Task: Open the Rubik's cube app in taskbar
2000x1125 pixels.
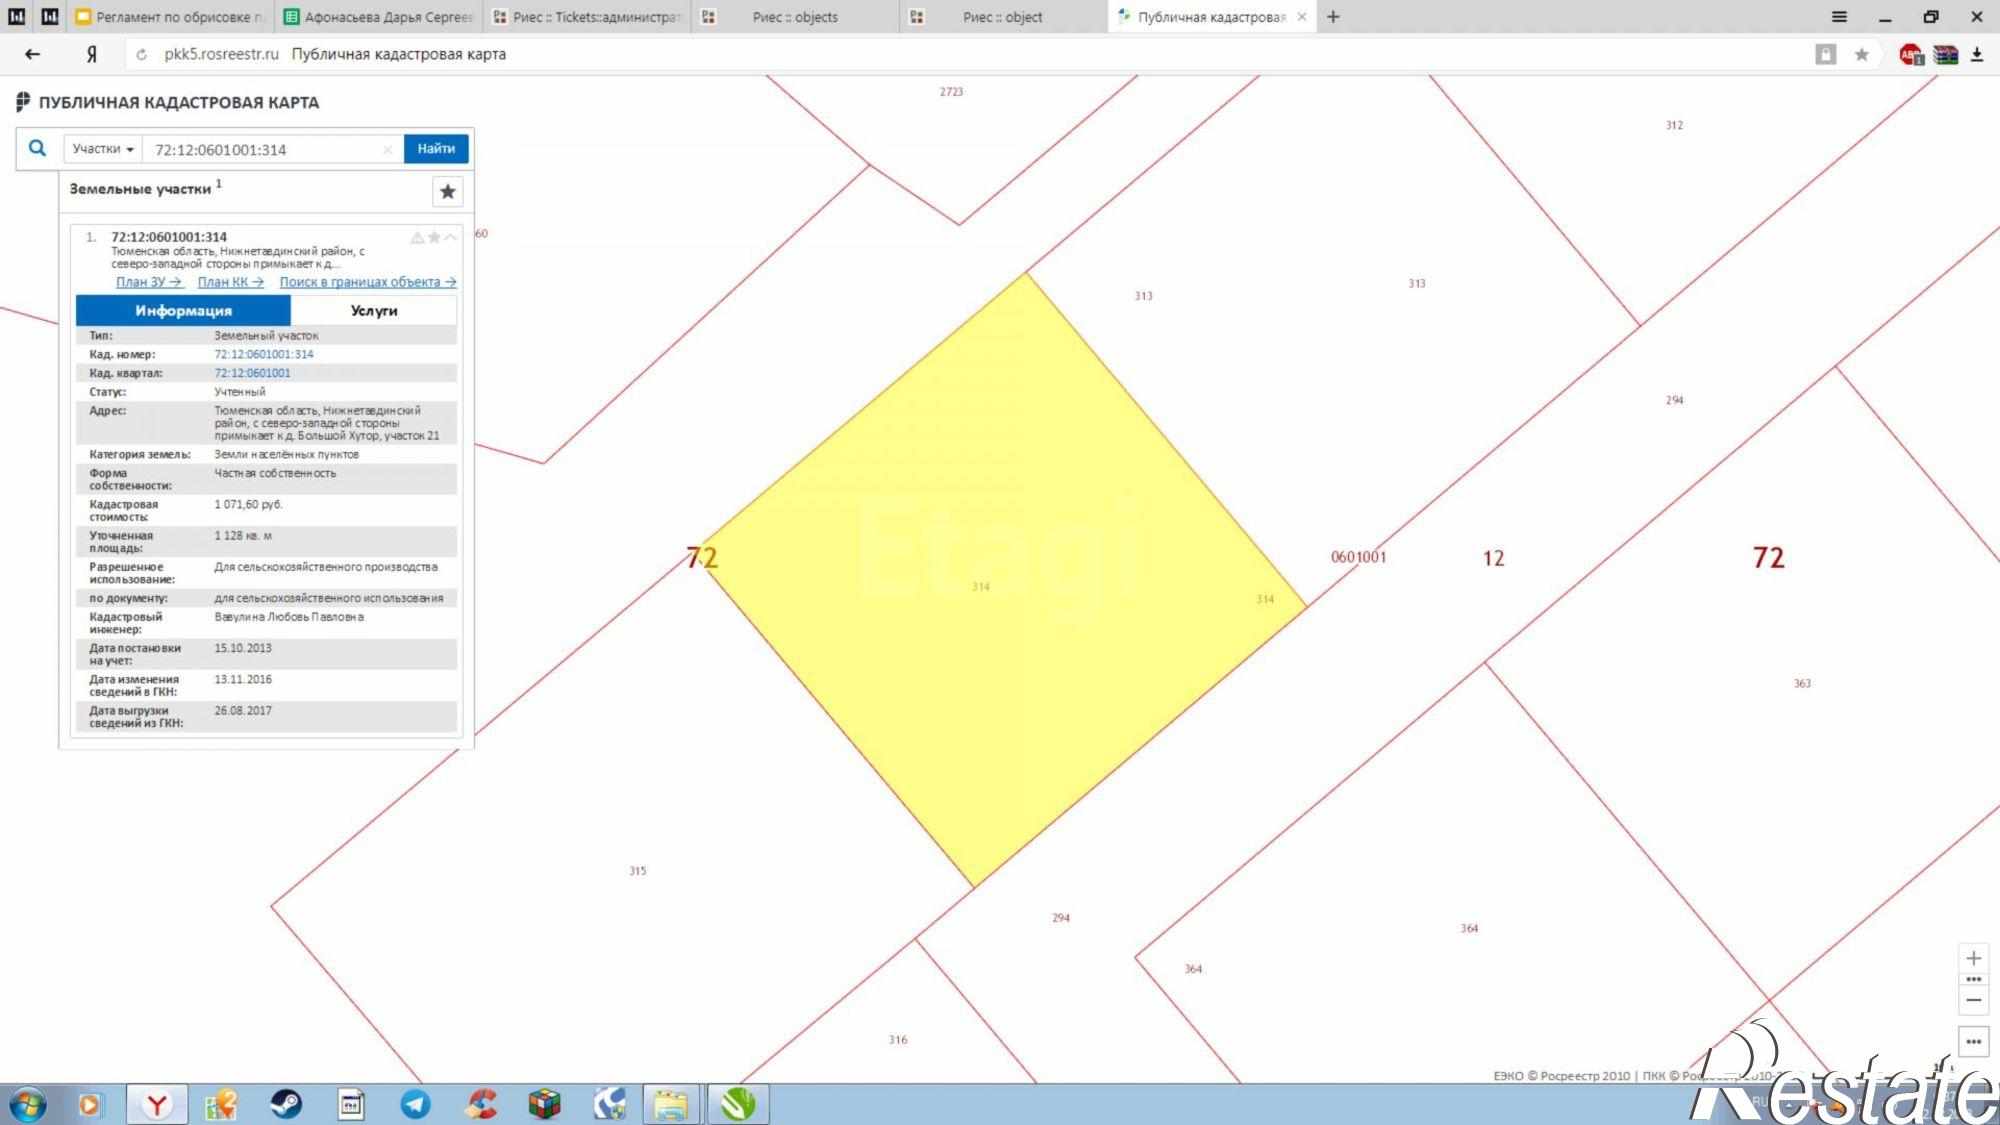Action: [545, 1104]
